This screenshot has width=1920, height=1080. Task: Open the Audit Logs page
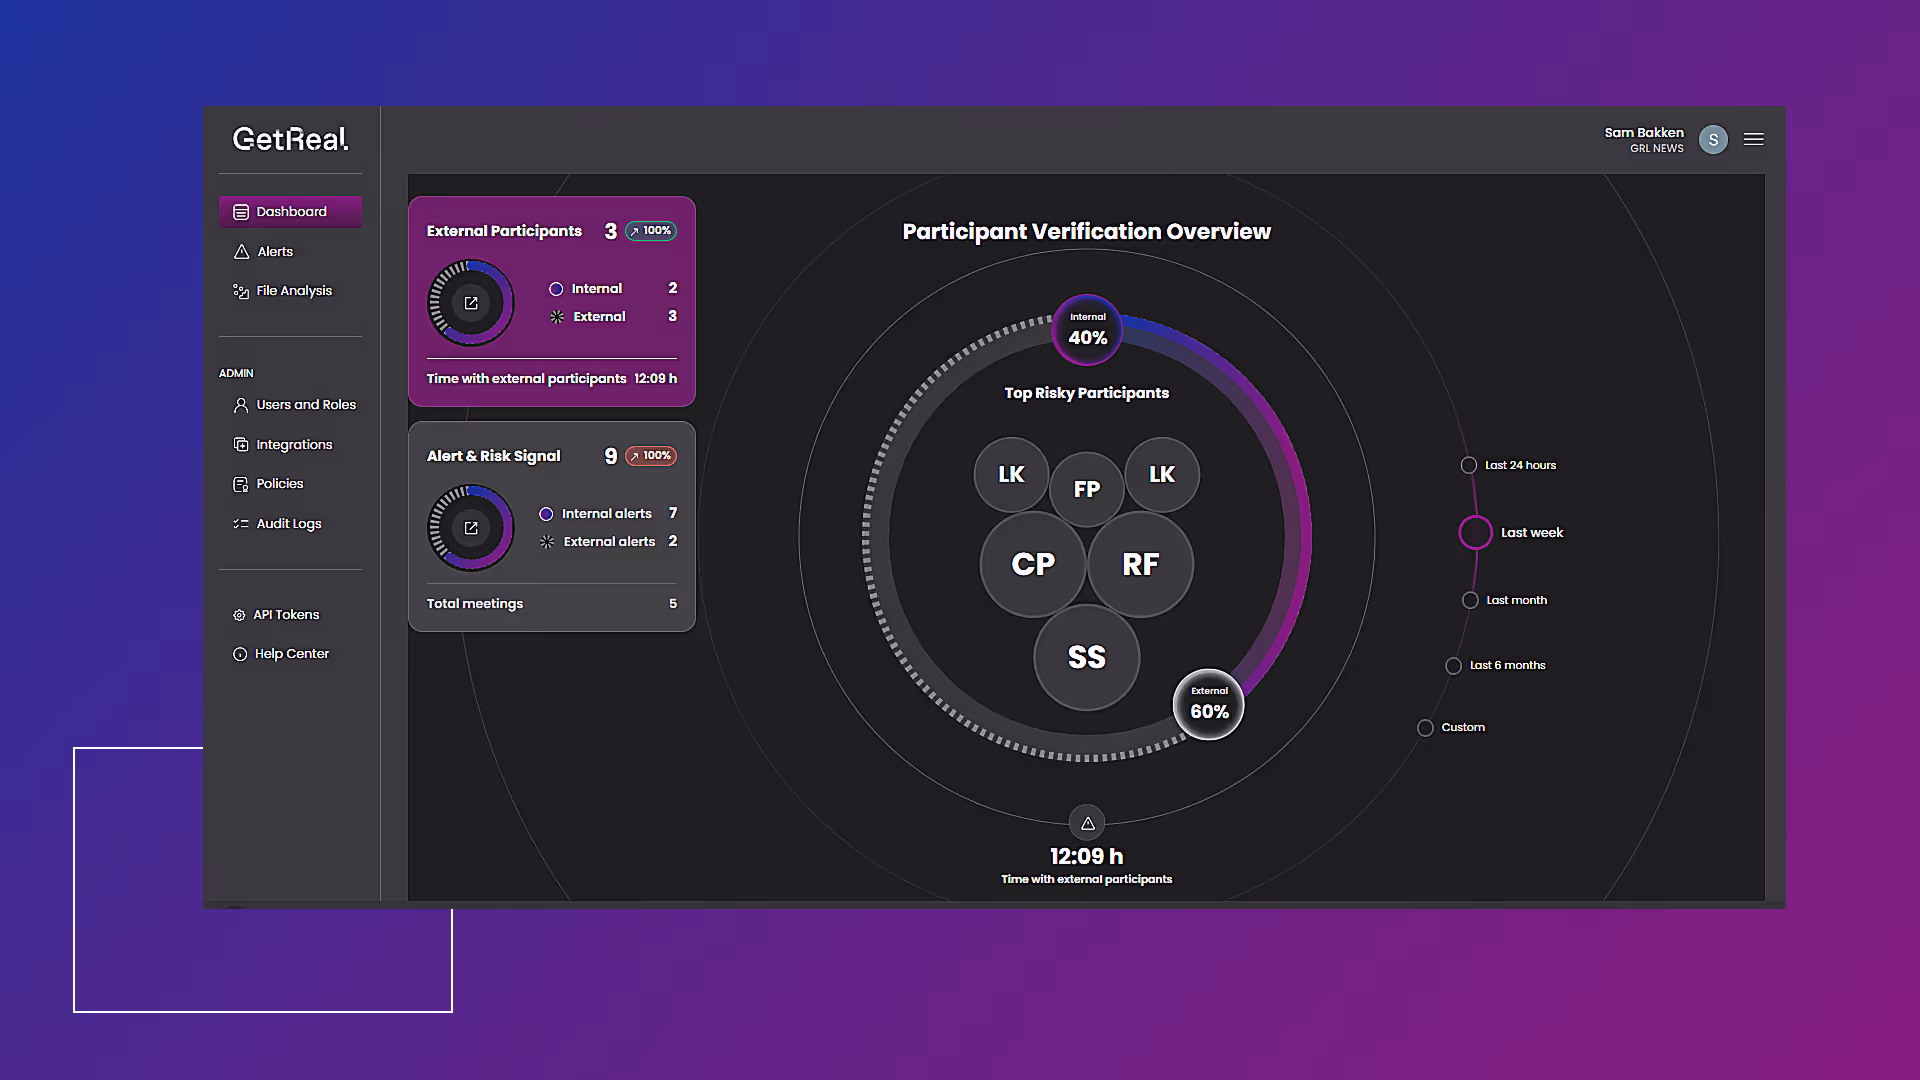pos(288,524)
